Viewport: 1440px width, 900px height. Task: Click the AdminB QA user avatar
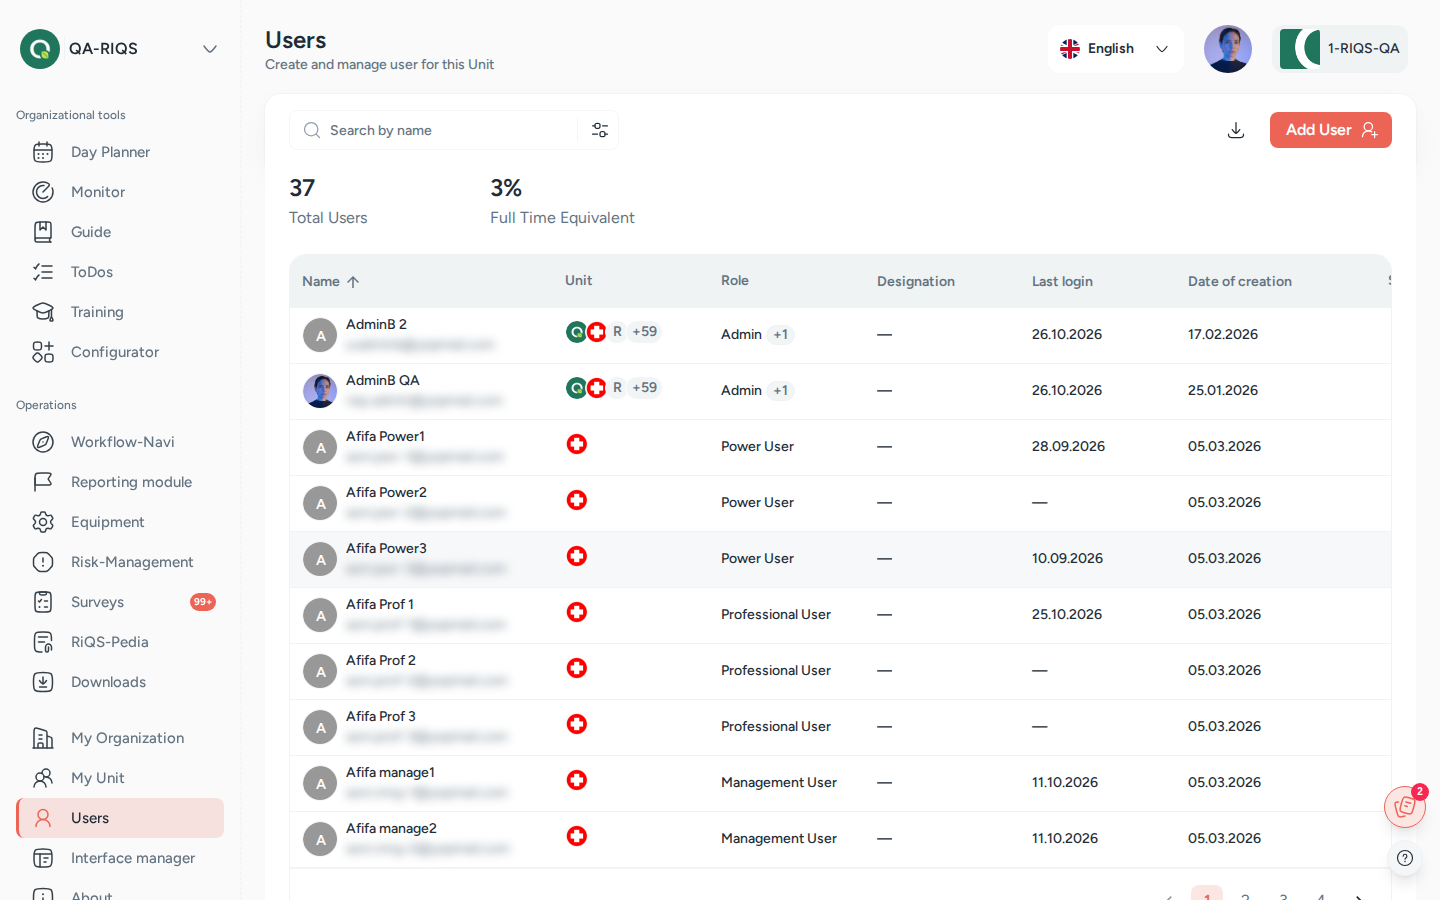320,391
